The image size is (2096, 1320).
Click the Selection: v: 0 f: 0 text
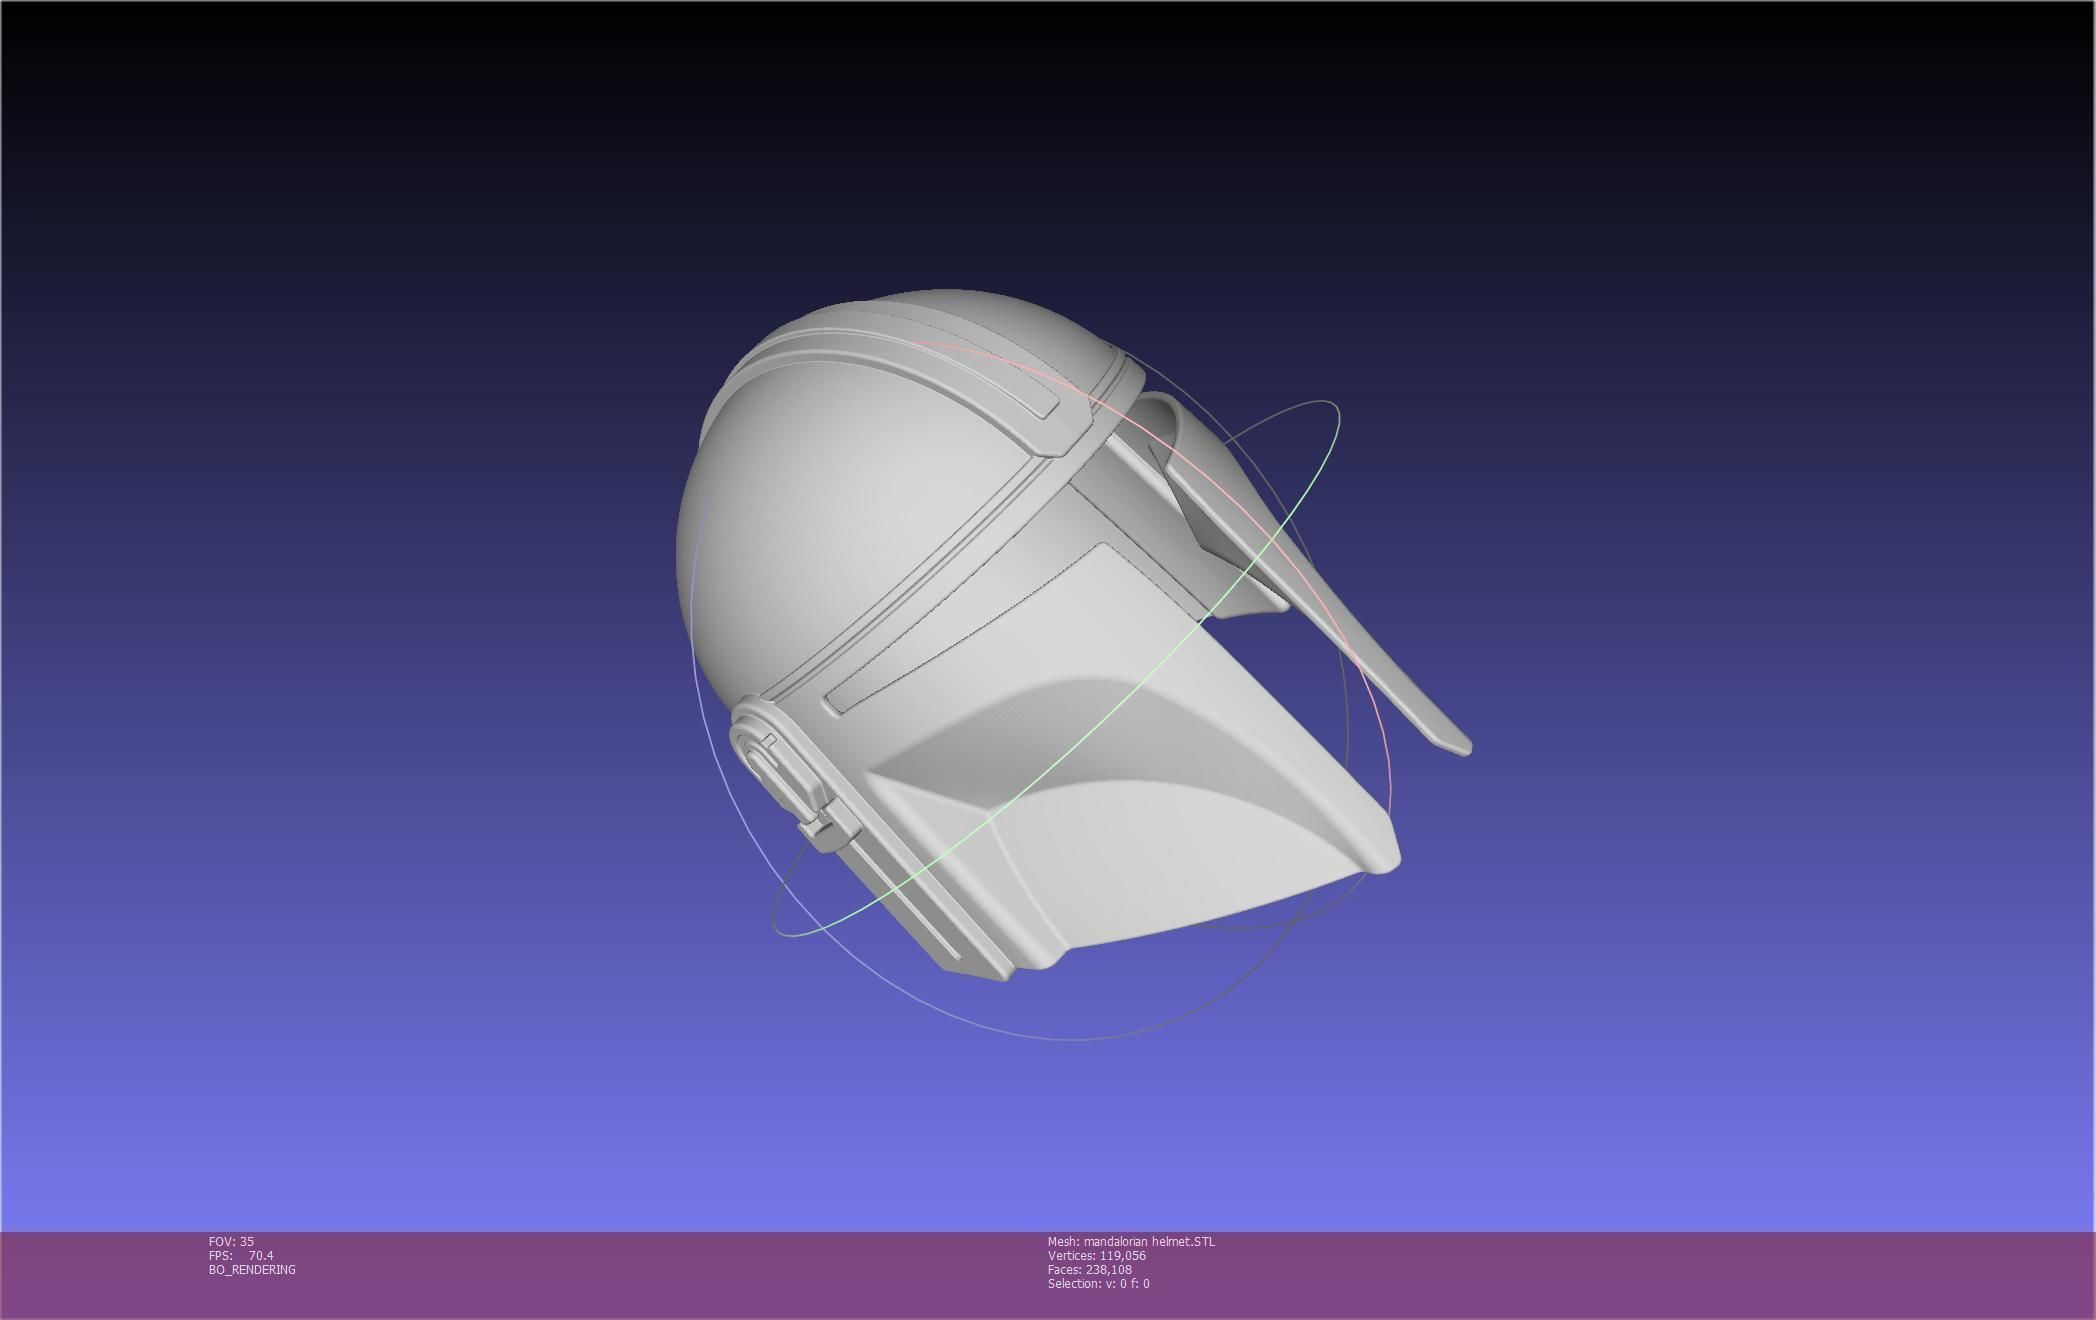pyautogui.click(x=1098, y=1283)
